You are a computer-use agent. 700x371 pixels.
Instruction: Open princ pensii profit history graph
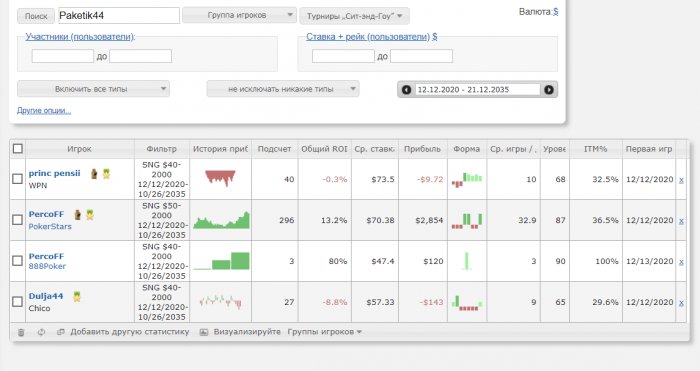click(x=221, y=179)
